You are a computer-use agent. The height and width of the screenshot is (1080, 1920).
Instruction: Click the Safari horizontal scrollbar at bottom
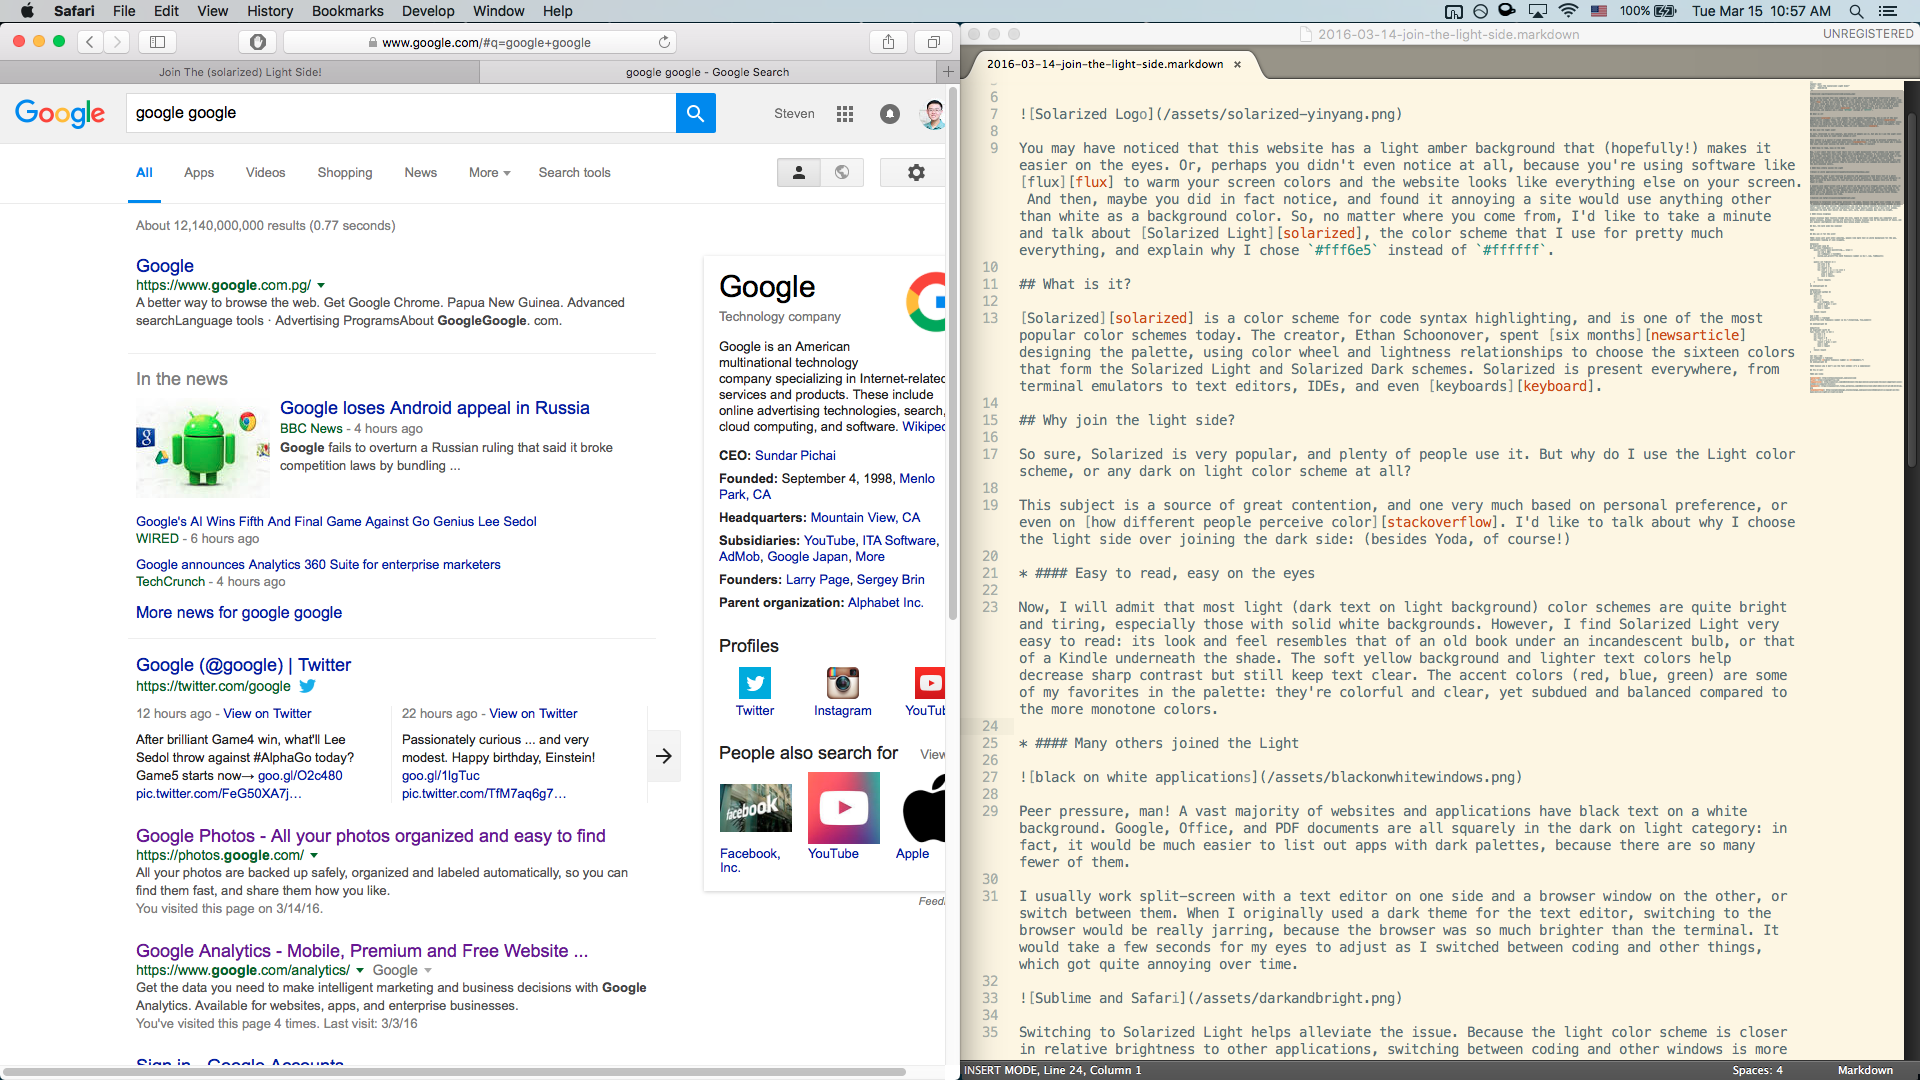(x=455, y=1071)
